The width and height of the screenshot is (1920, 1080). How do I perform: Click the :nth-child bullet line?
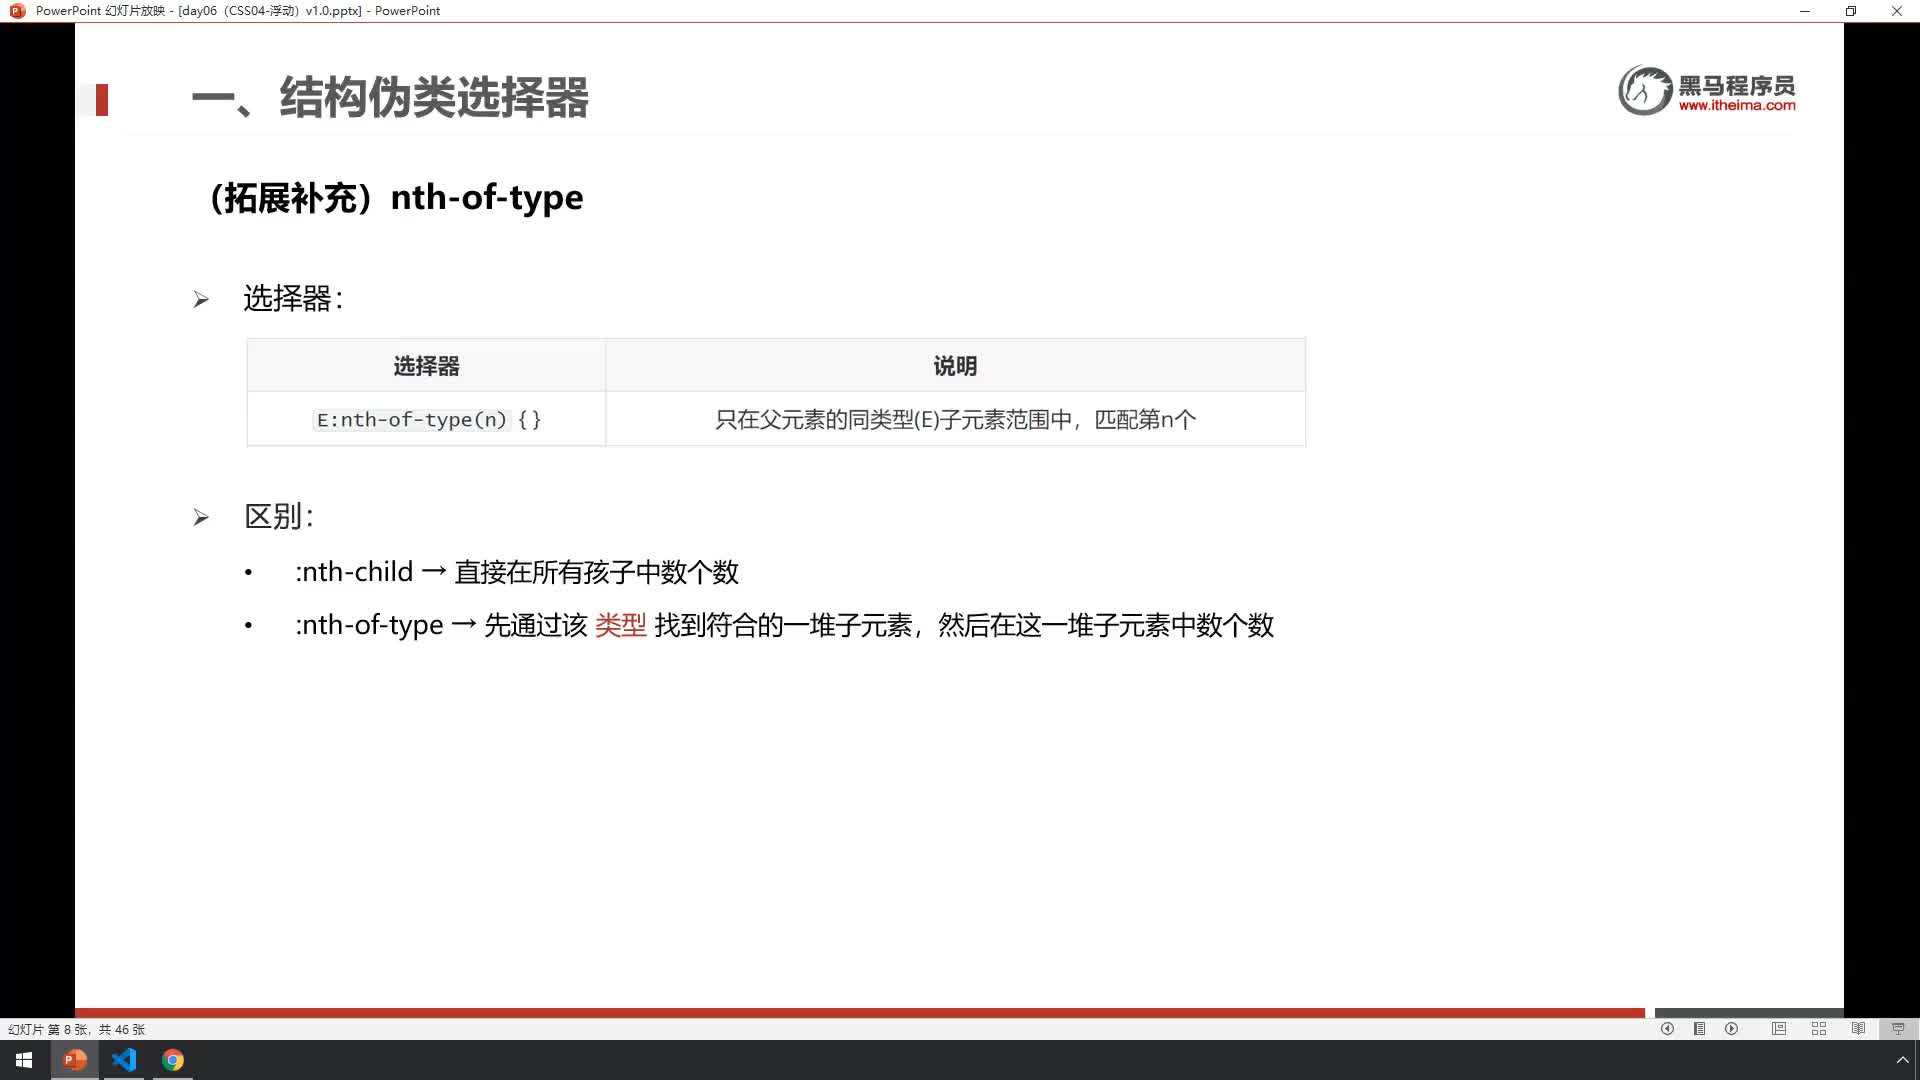[x=517, y=572]
